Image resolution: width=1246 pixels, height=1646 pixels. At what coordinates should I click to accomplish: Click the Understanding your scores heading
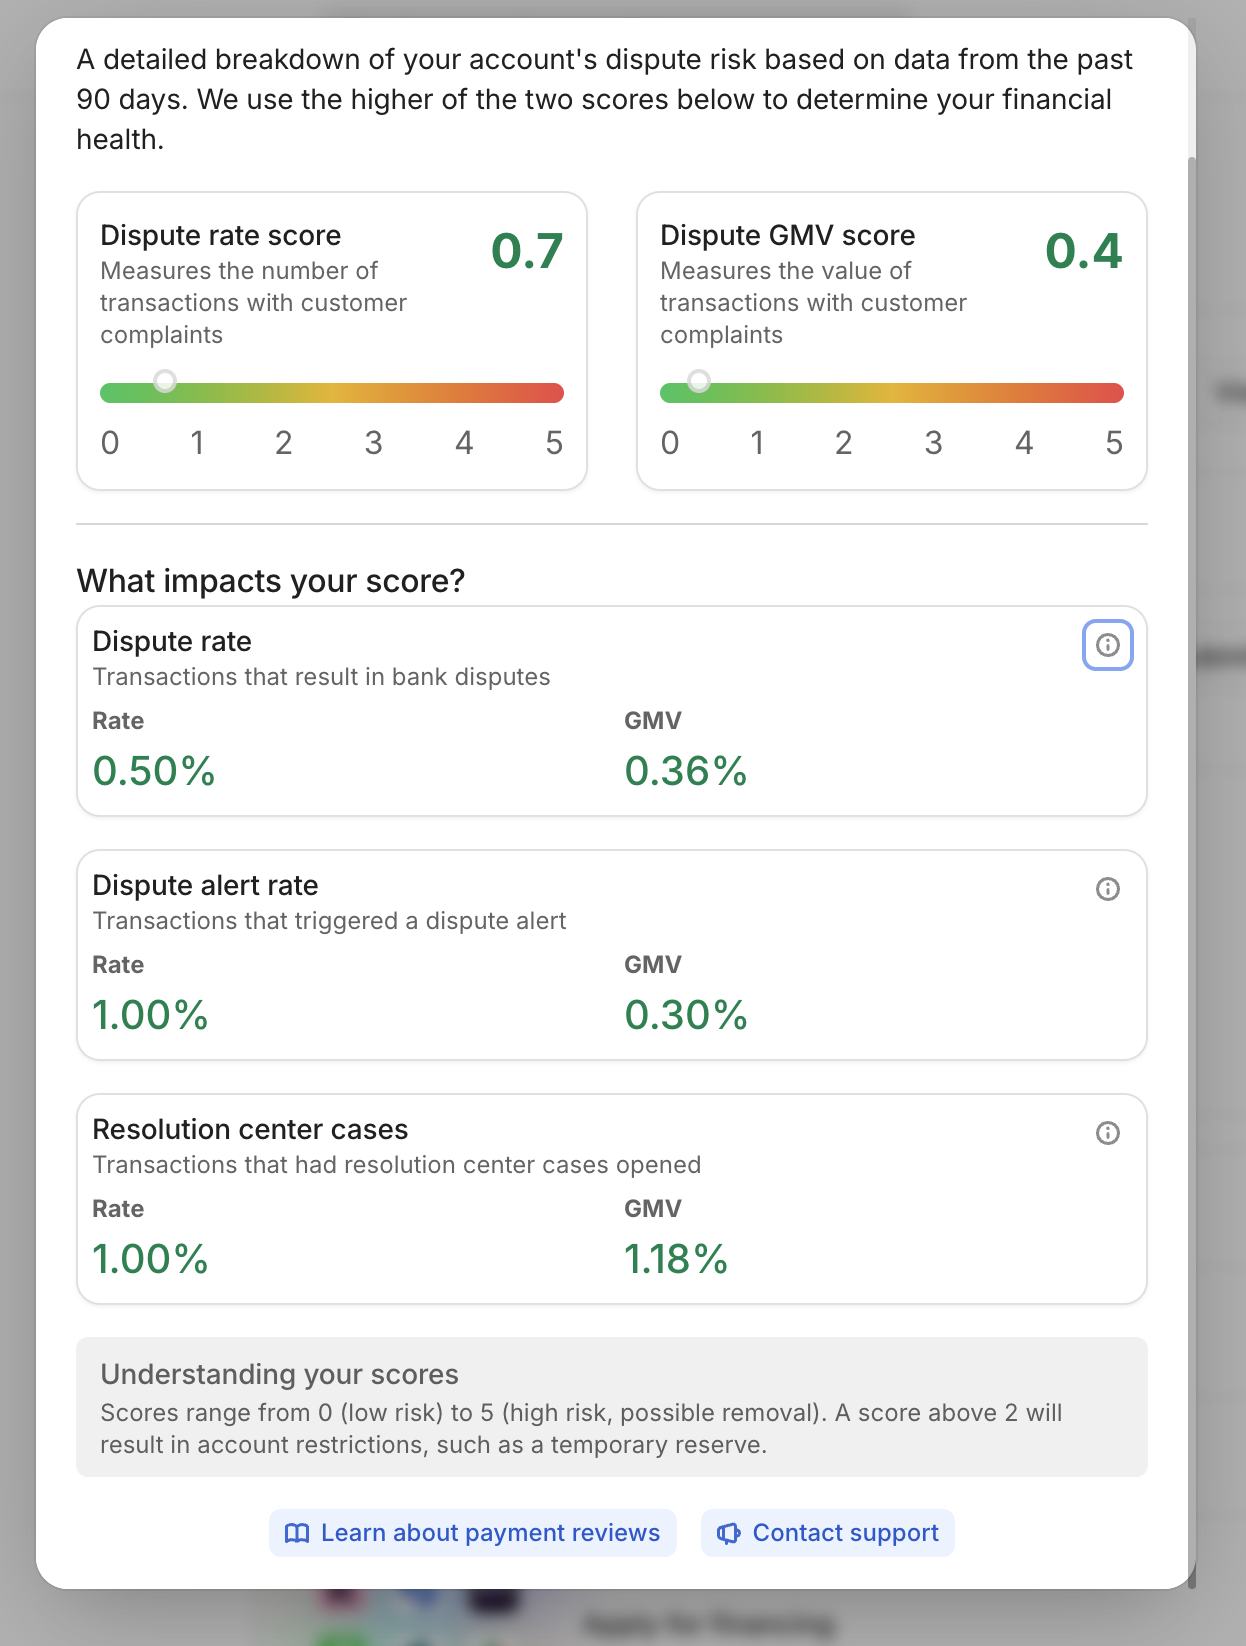click(x=279, y=1374)
